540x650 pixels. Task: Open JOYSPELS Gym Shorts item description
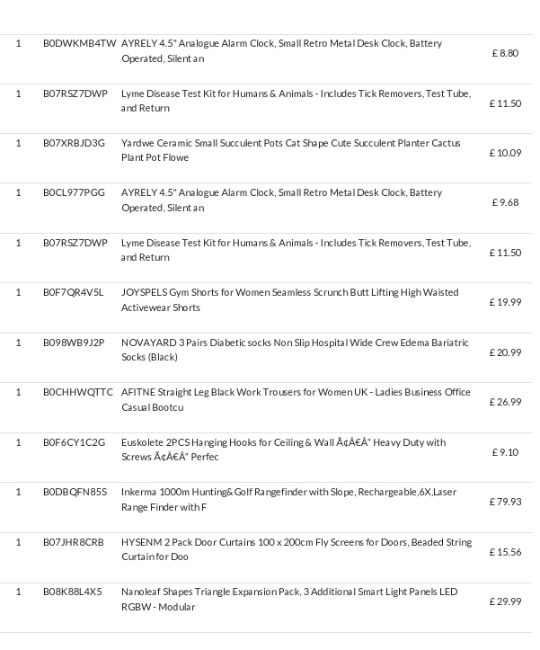(x=290, y=300)
